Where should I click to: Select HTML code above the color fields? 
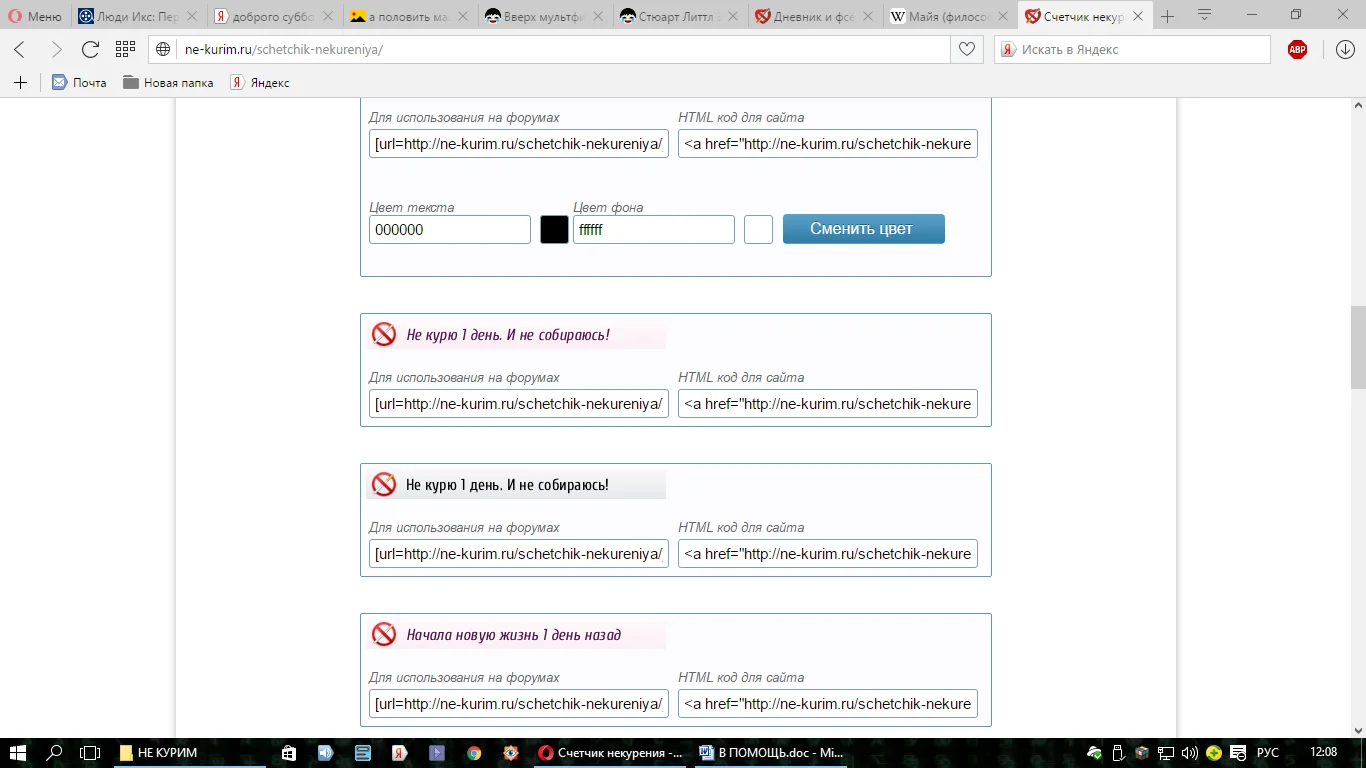click(x=828, y=143)
